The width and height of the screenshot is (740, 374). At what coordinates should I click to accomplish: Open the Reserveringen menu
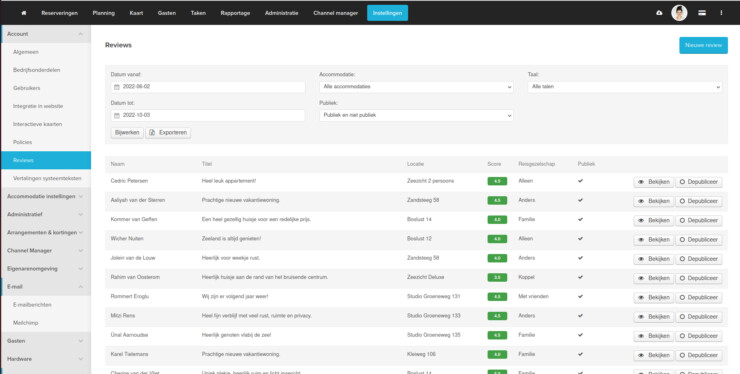[x=59, y=13]
